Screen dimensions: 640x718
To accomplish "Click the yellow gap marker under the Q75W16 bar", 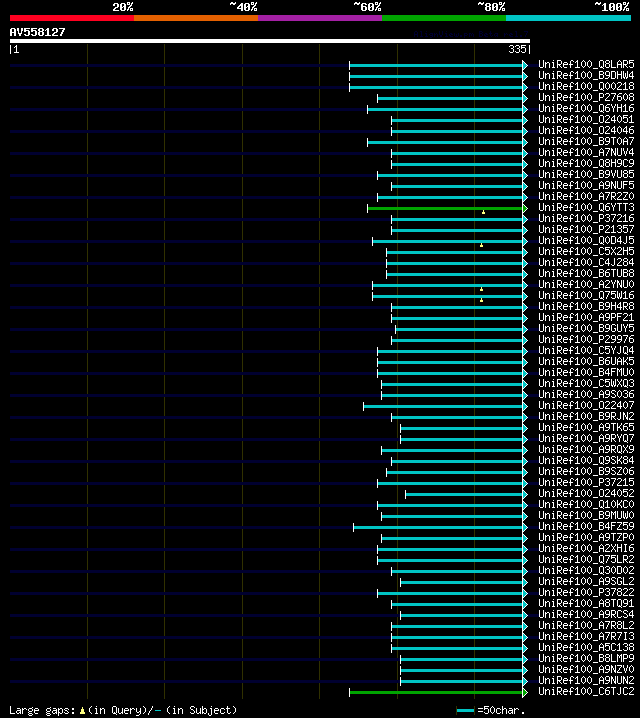I will pos(482,300).
